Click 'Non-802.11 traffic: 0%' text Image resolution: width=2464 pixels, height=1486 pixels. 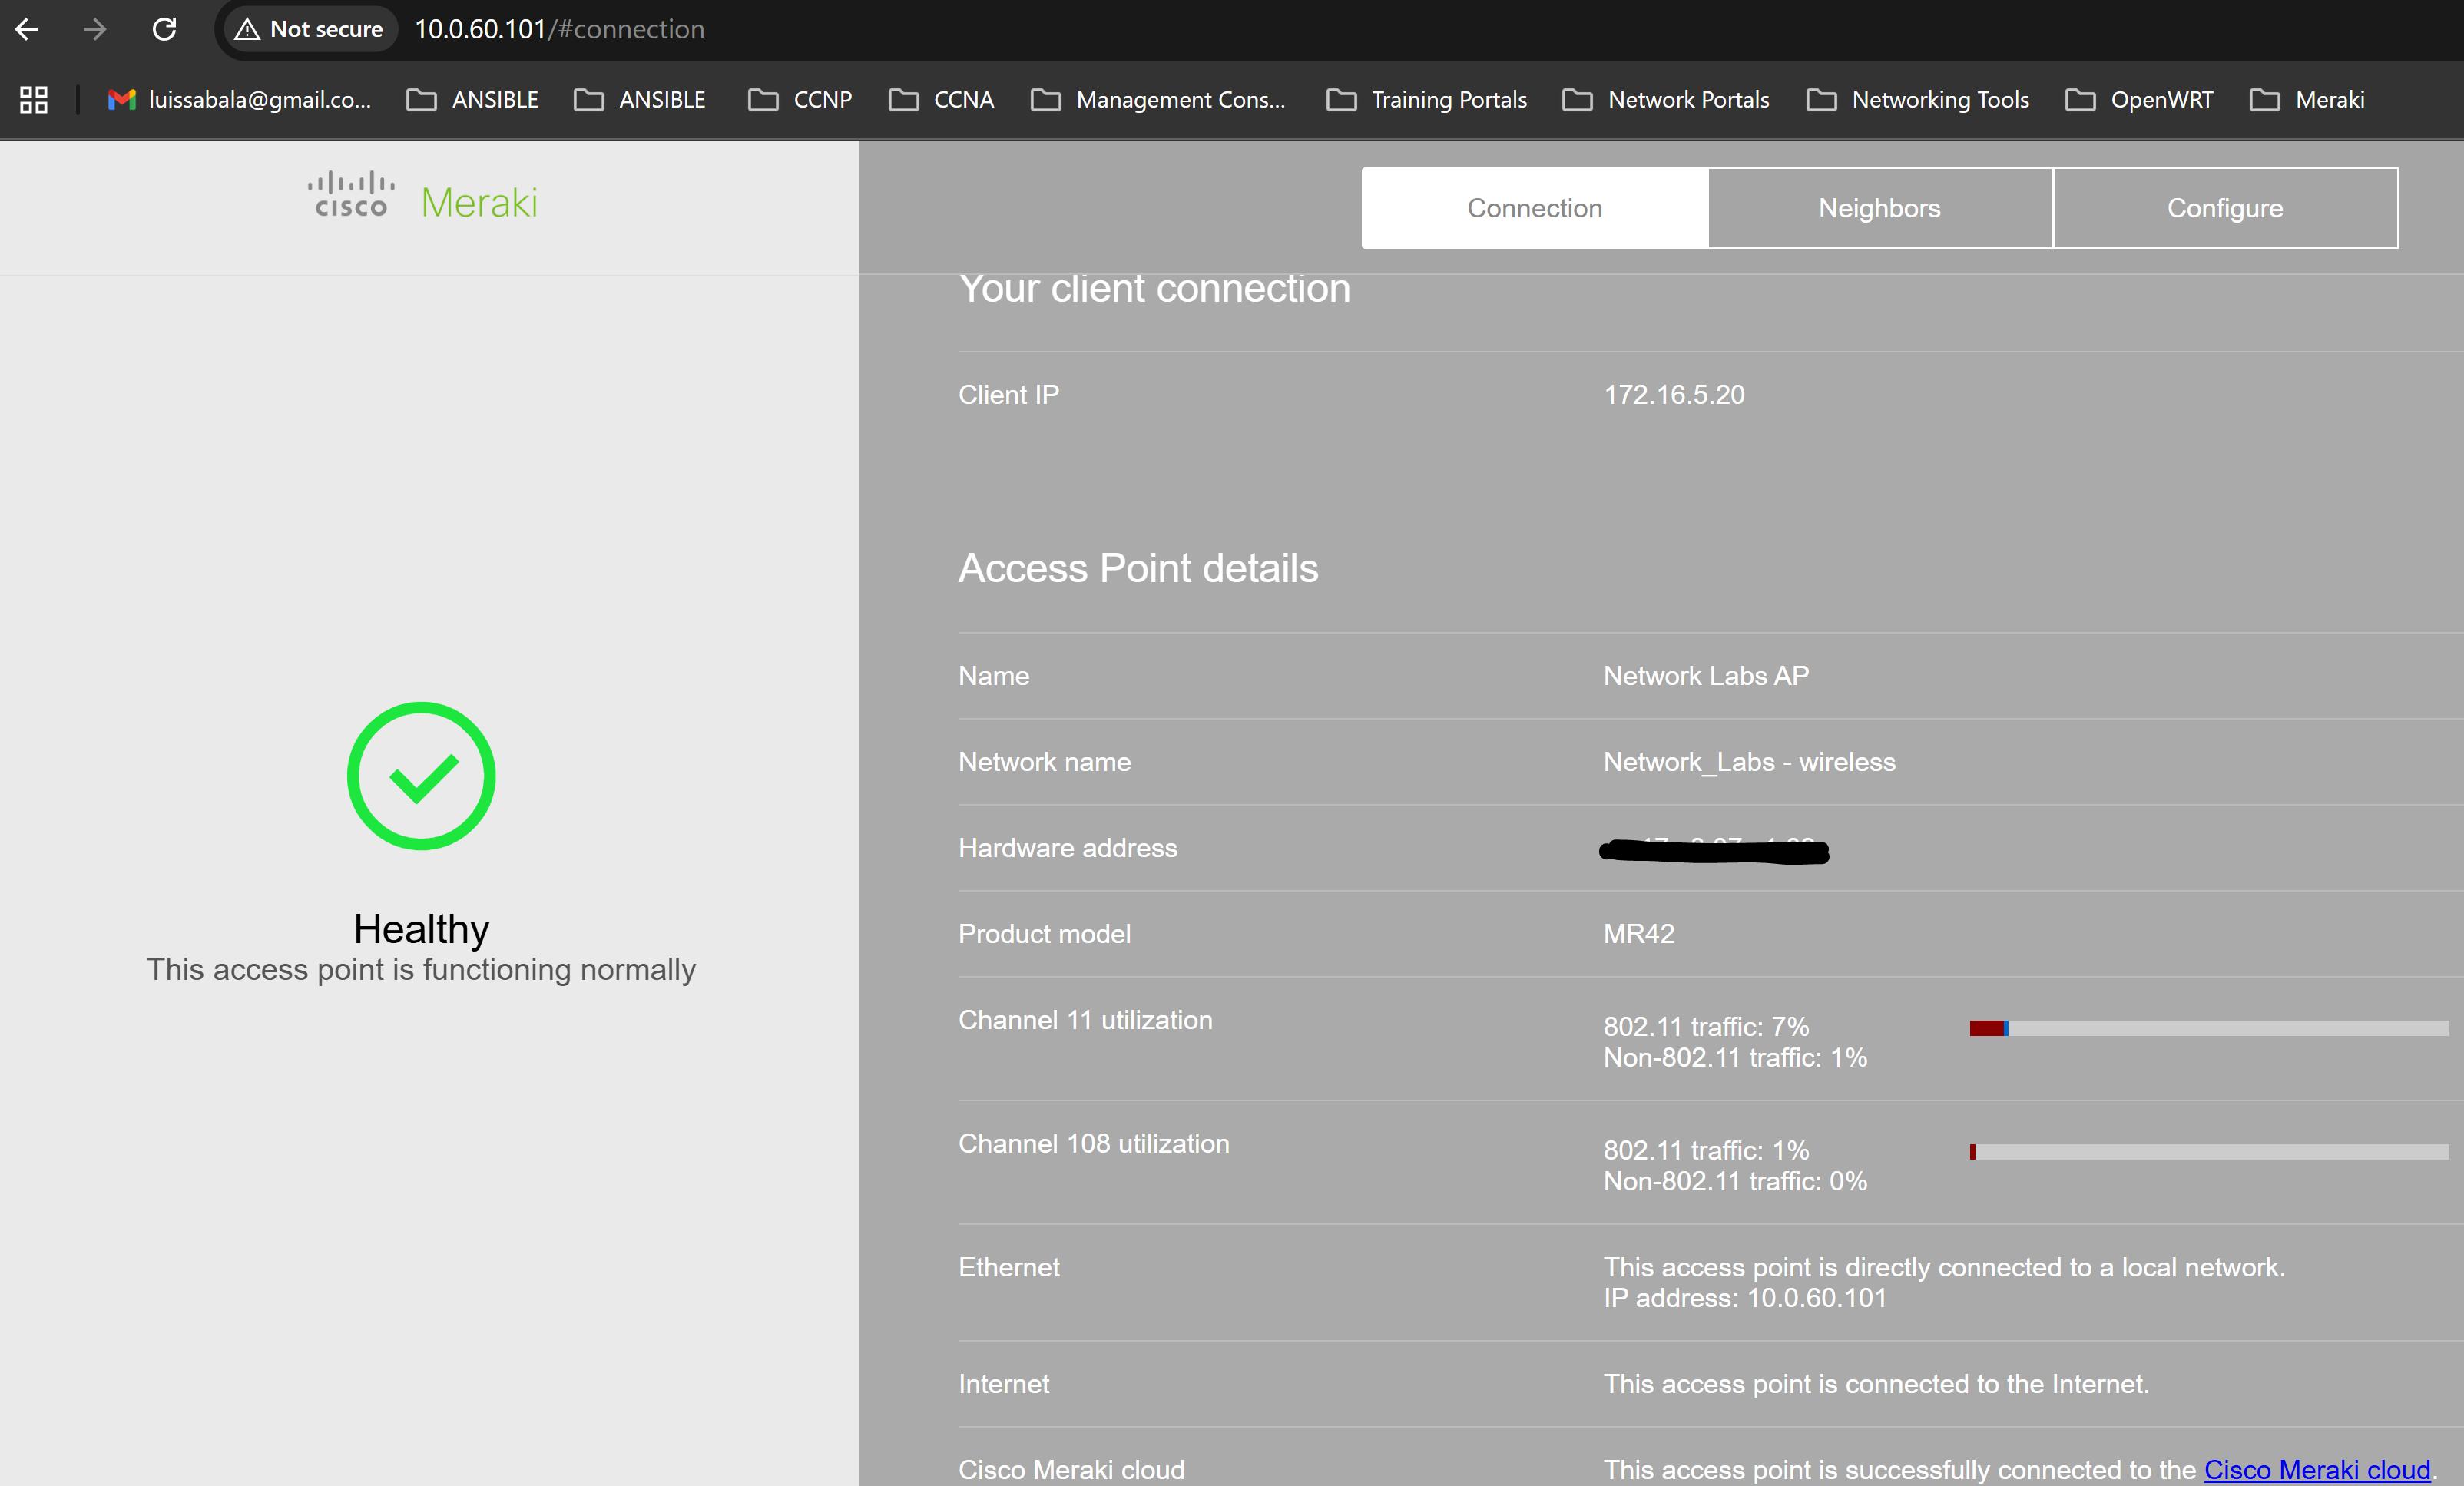[1735, 1181]
